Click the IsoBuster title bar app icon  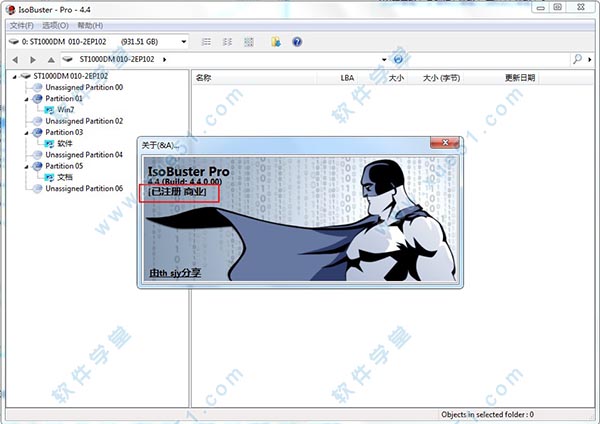[10, 10]
